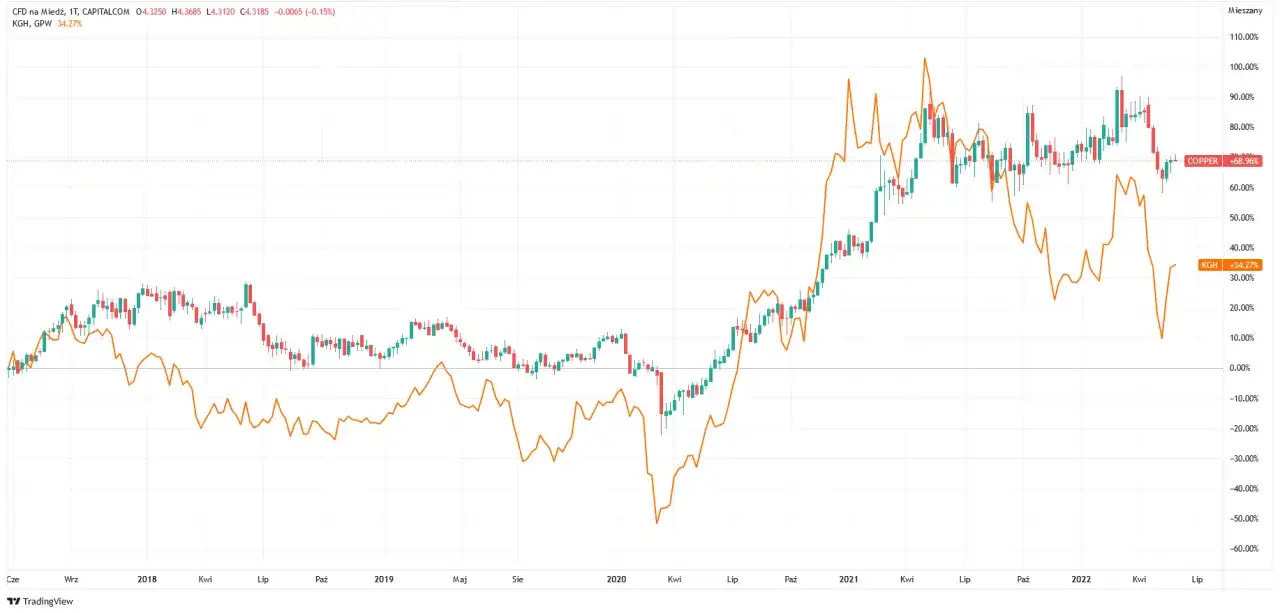The width and height of the screenshot is (1280, 613).
Task: Click the Wrz month label on time axis
Action: 71,579
